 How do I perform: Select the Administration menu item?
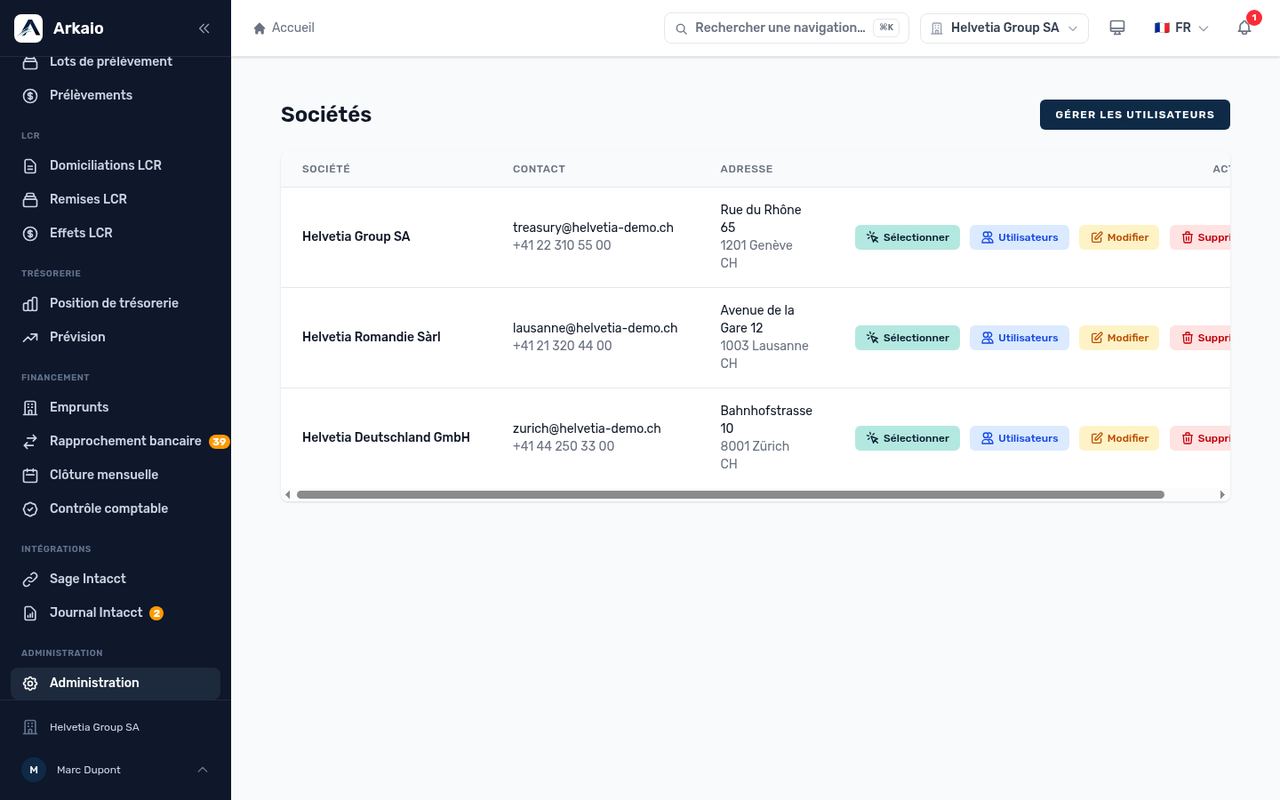tap(115, 683)
